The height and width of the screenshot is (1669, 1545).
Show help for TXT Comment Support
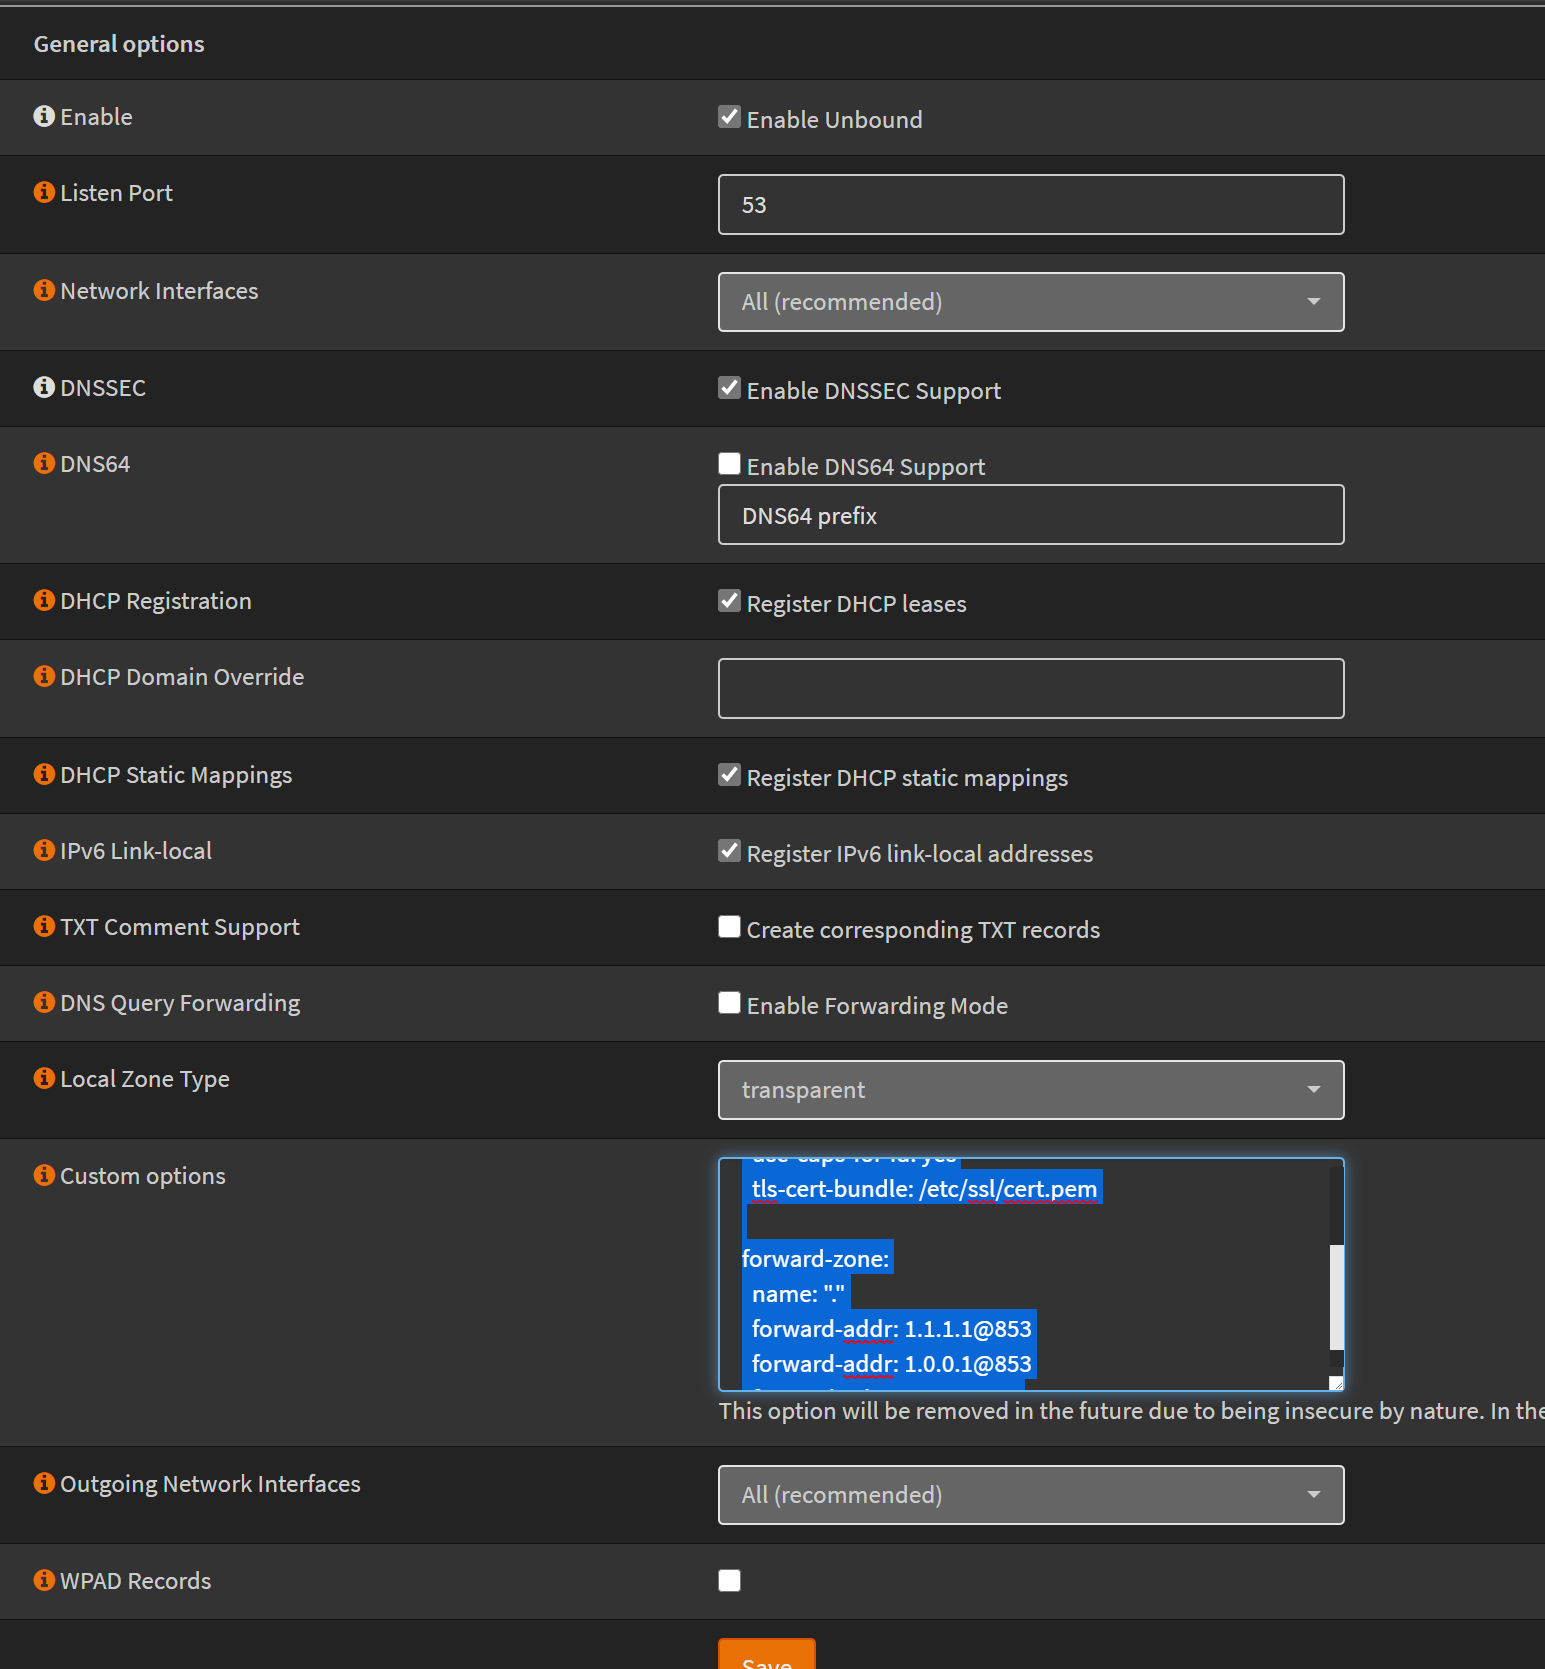pos(44,926)
